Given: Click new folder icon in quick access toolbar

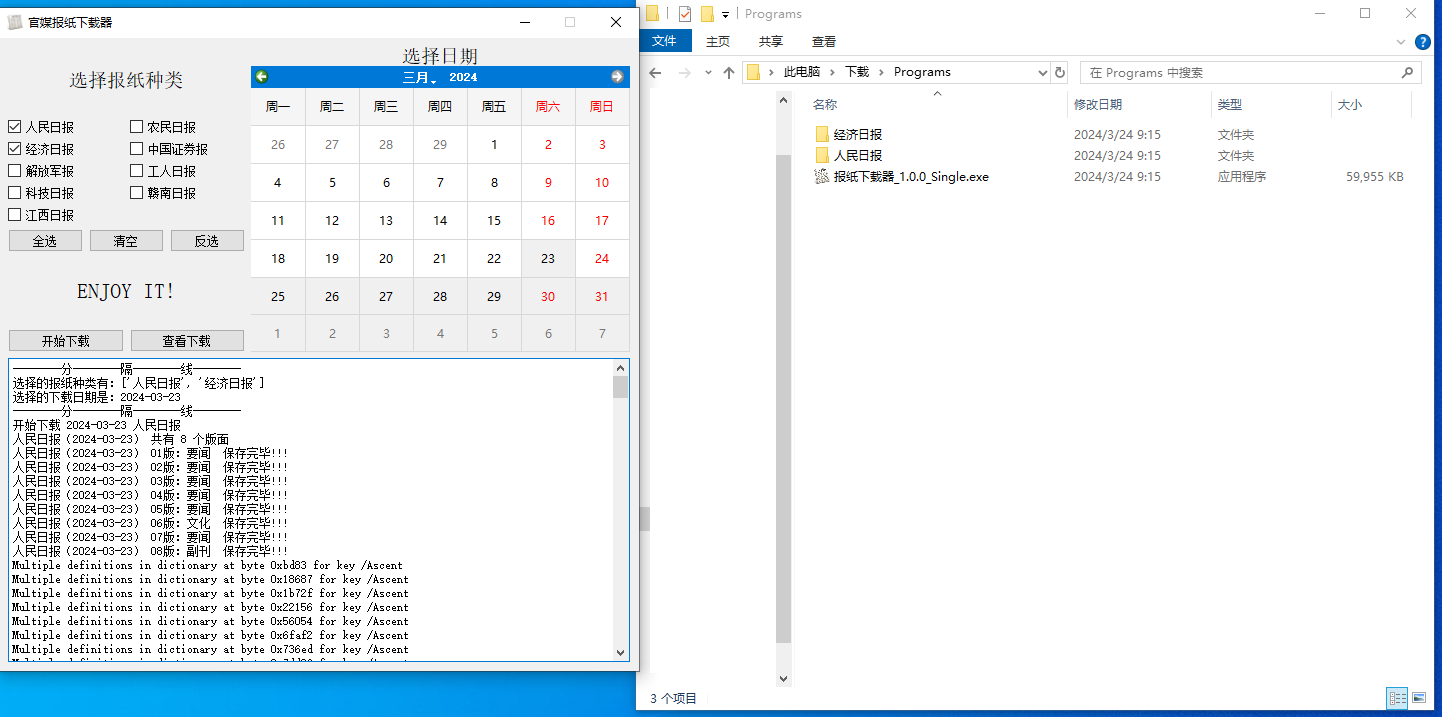Looking at the screenshot, I should click(x=708, y=14).
